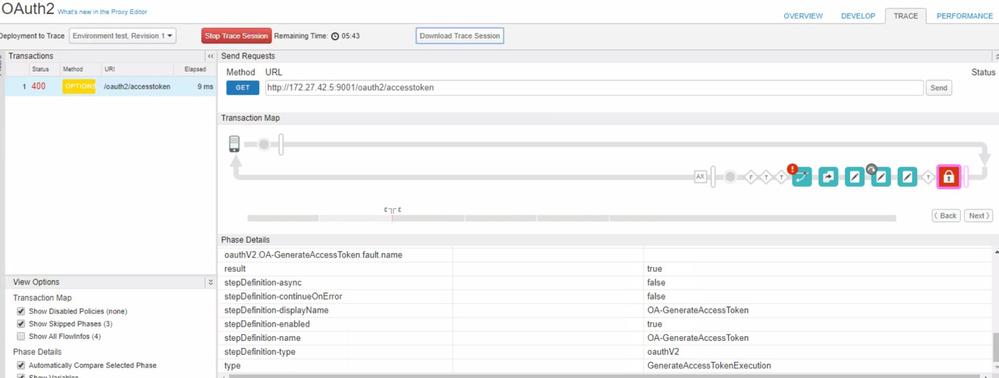Click the 05:43 remaining time value
999x378 pixels.
tap(350, 36)
